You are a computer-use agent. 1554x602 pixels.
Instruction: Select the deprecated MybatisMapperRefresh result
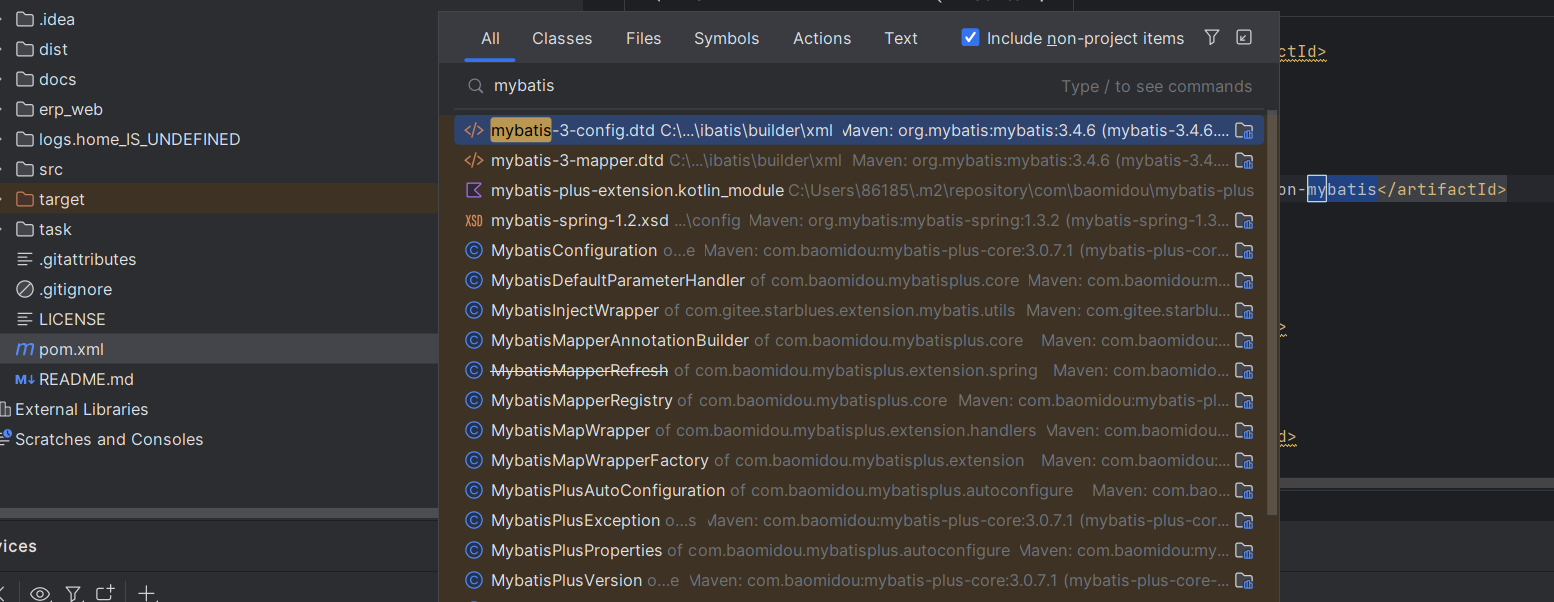(x=859, y=370)
